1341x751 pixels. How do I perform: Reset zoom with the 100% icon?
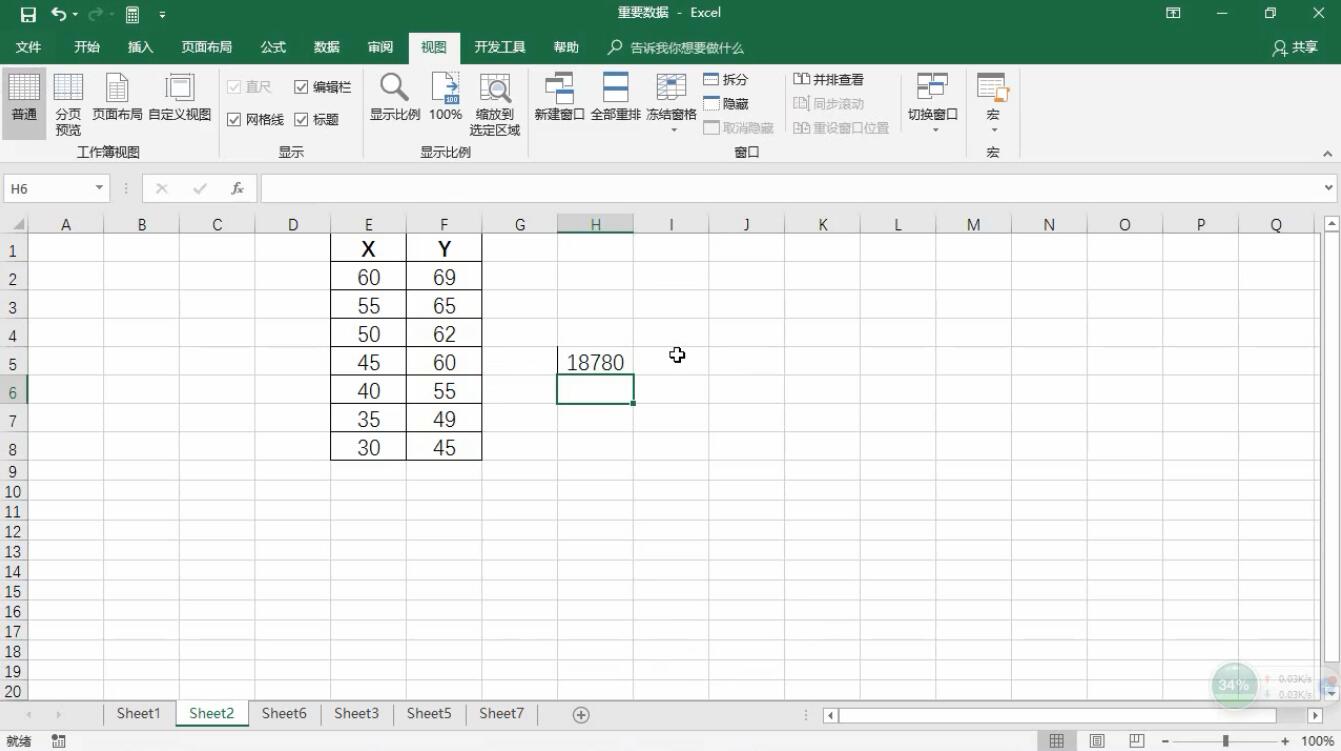[x=445, y=98]
